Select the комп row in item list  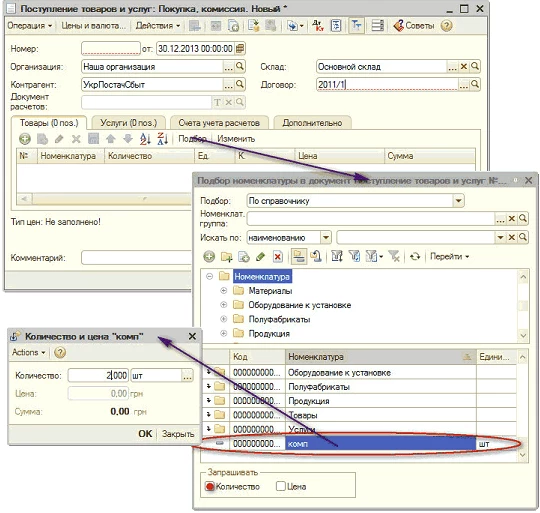pyautogui.click(x=359, y=444)
